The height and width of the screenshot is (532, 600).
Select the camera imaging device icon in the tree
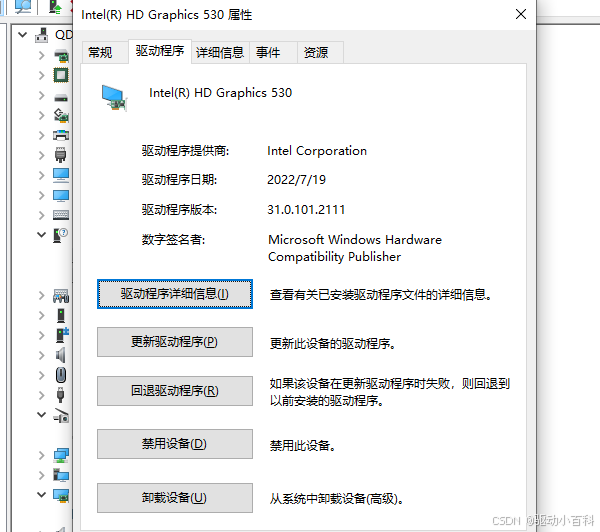click(61, 415)
